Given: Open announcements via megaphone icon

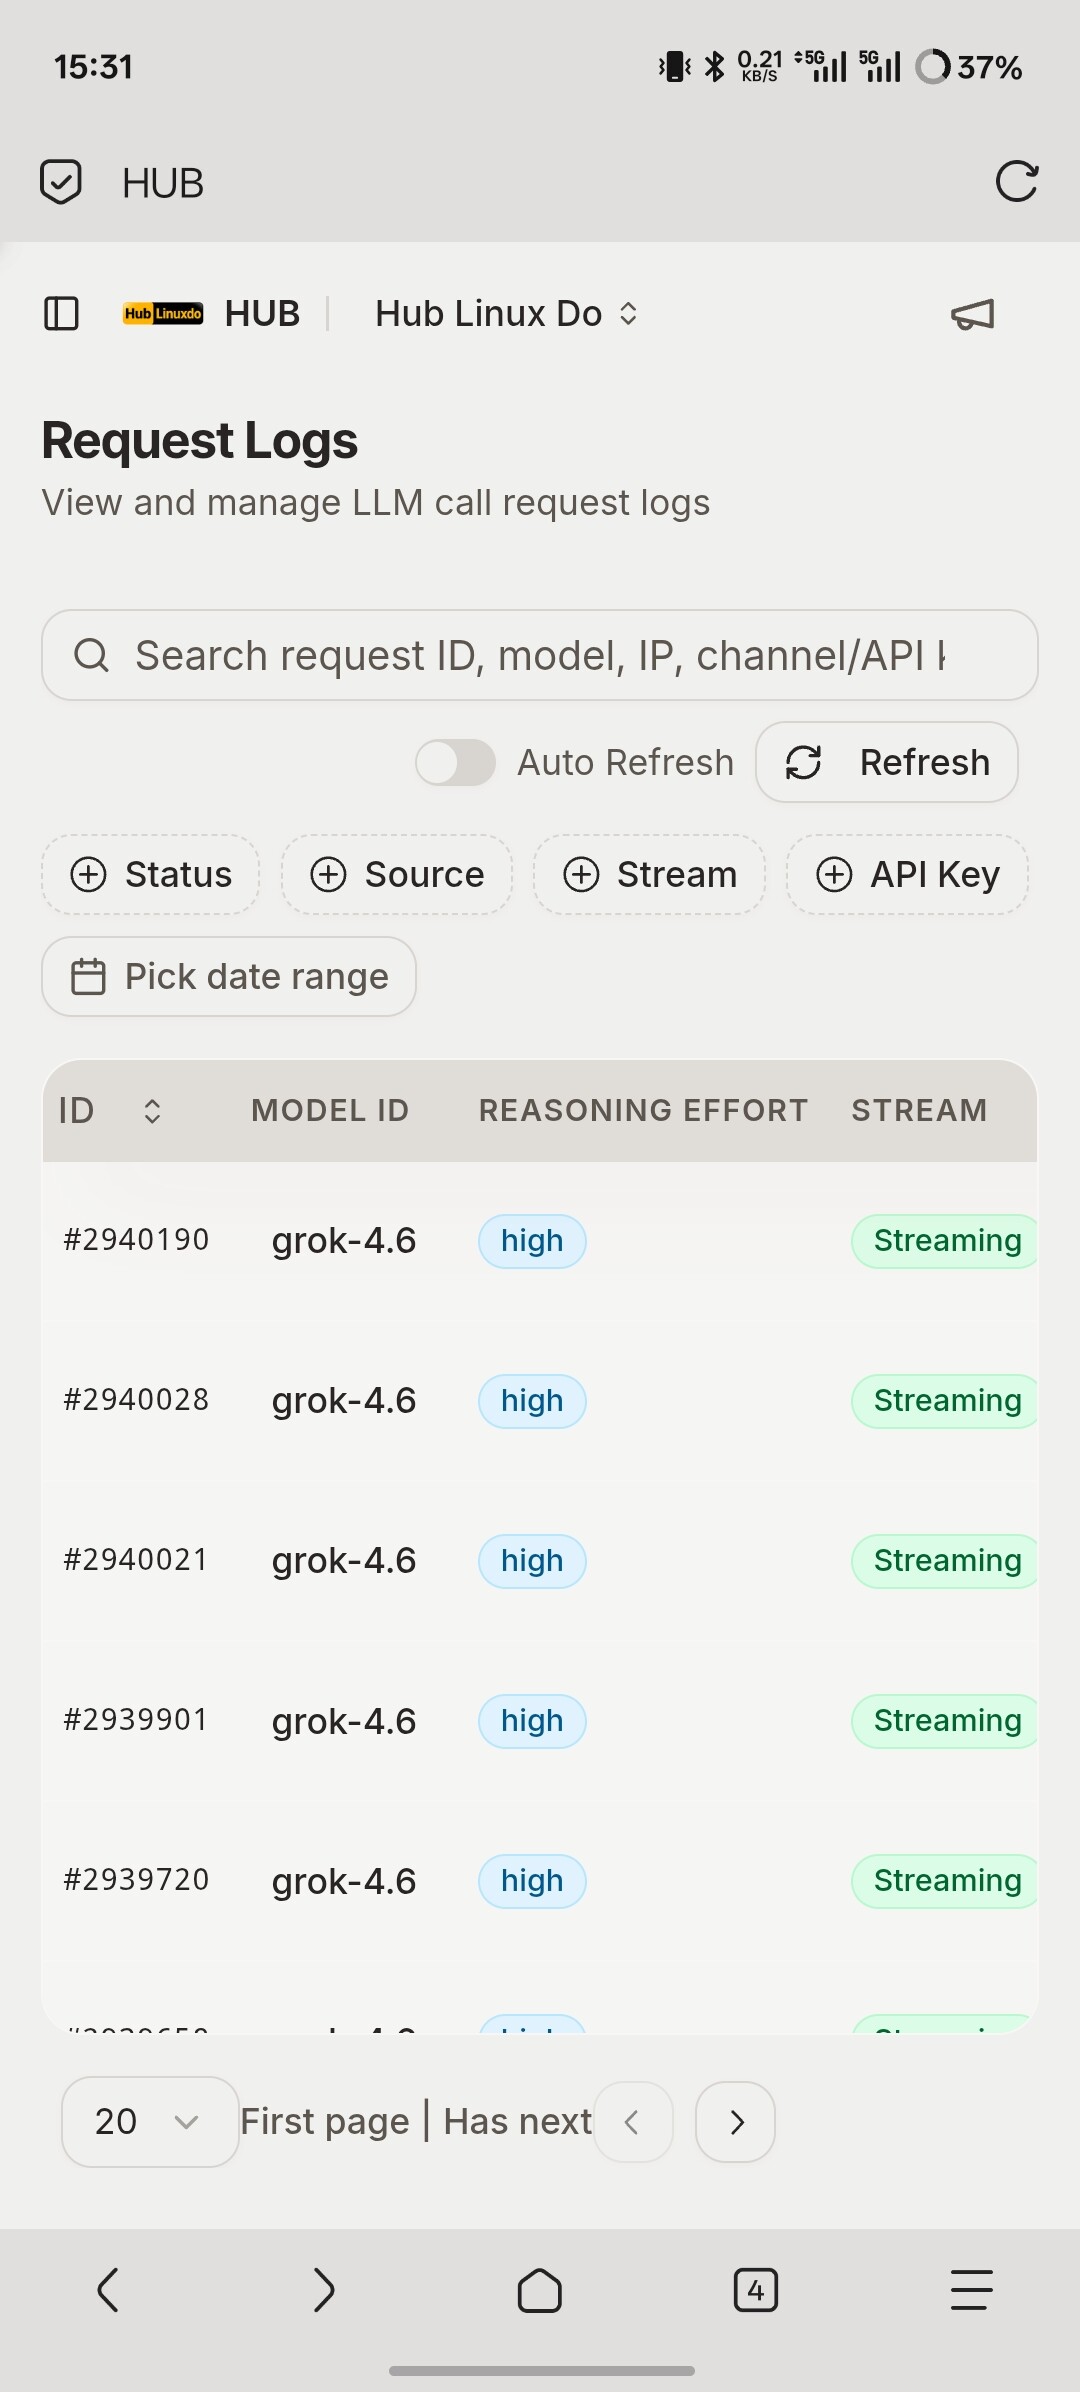Looking at the screenshot, I should point(973,314).
